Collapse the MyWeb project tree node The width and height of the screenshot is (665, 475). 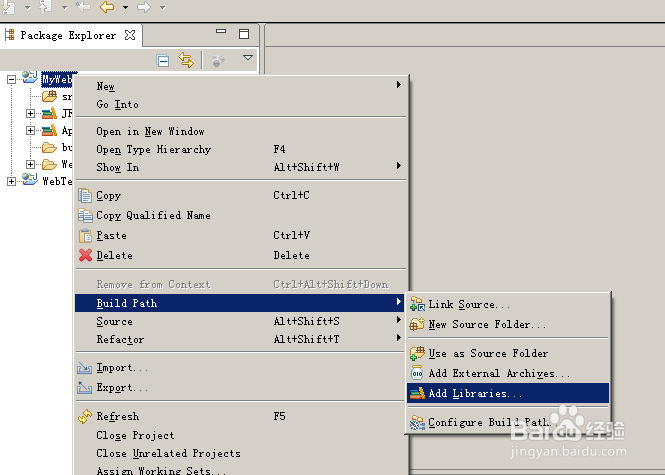[11, 79]
